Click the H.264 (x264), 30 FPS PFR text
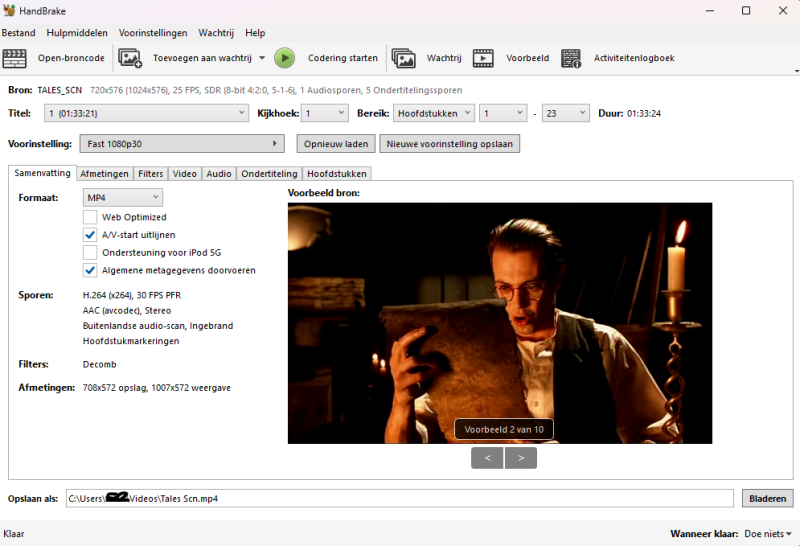 [132, 295]
